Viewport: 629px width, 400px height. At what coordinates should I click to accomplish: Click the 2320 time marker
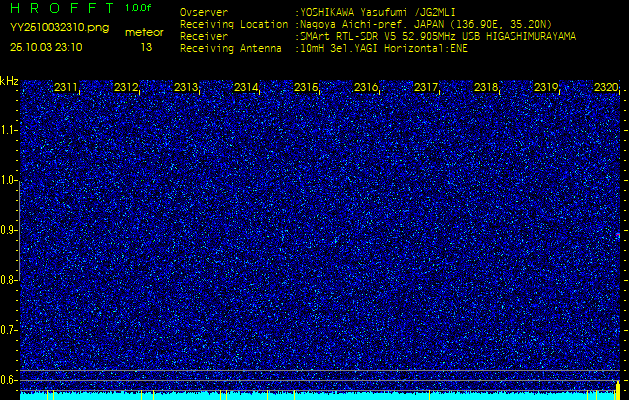606,87
